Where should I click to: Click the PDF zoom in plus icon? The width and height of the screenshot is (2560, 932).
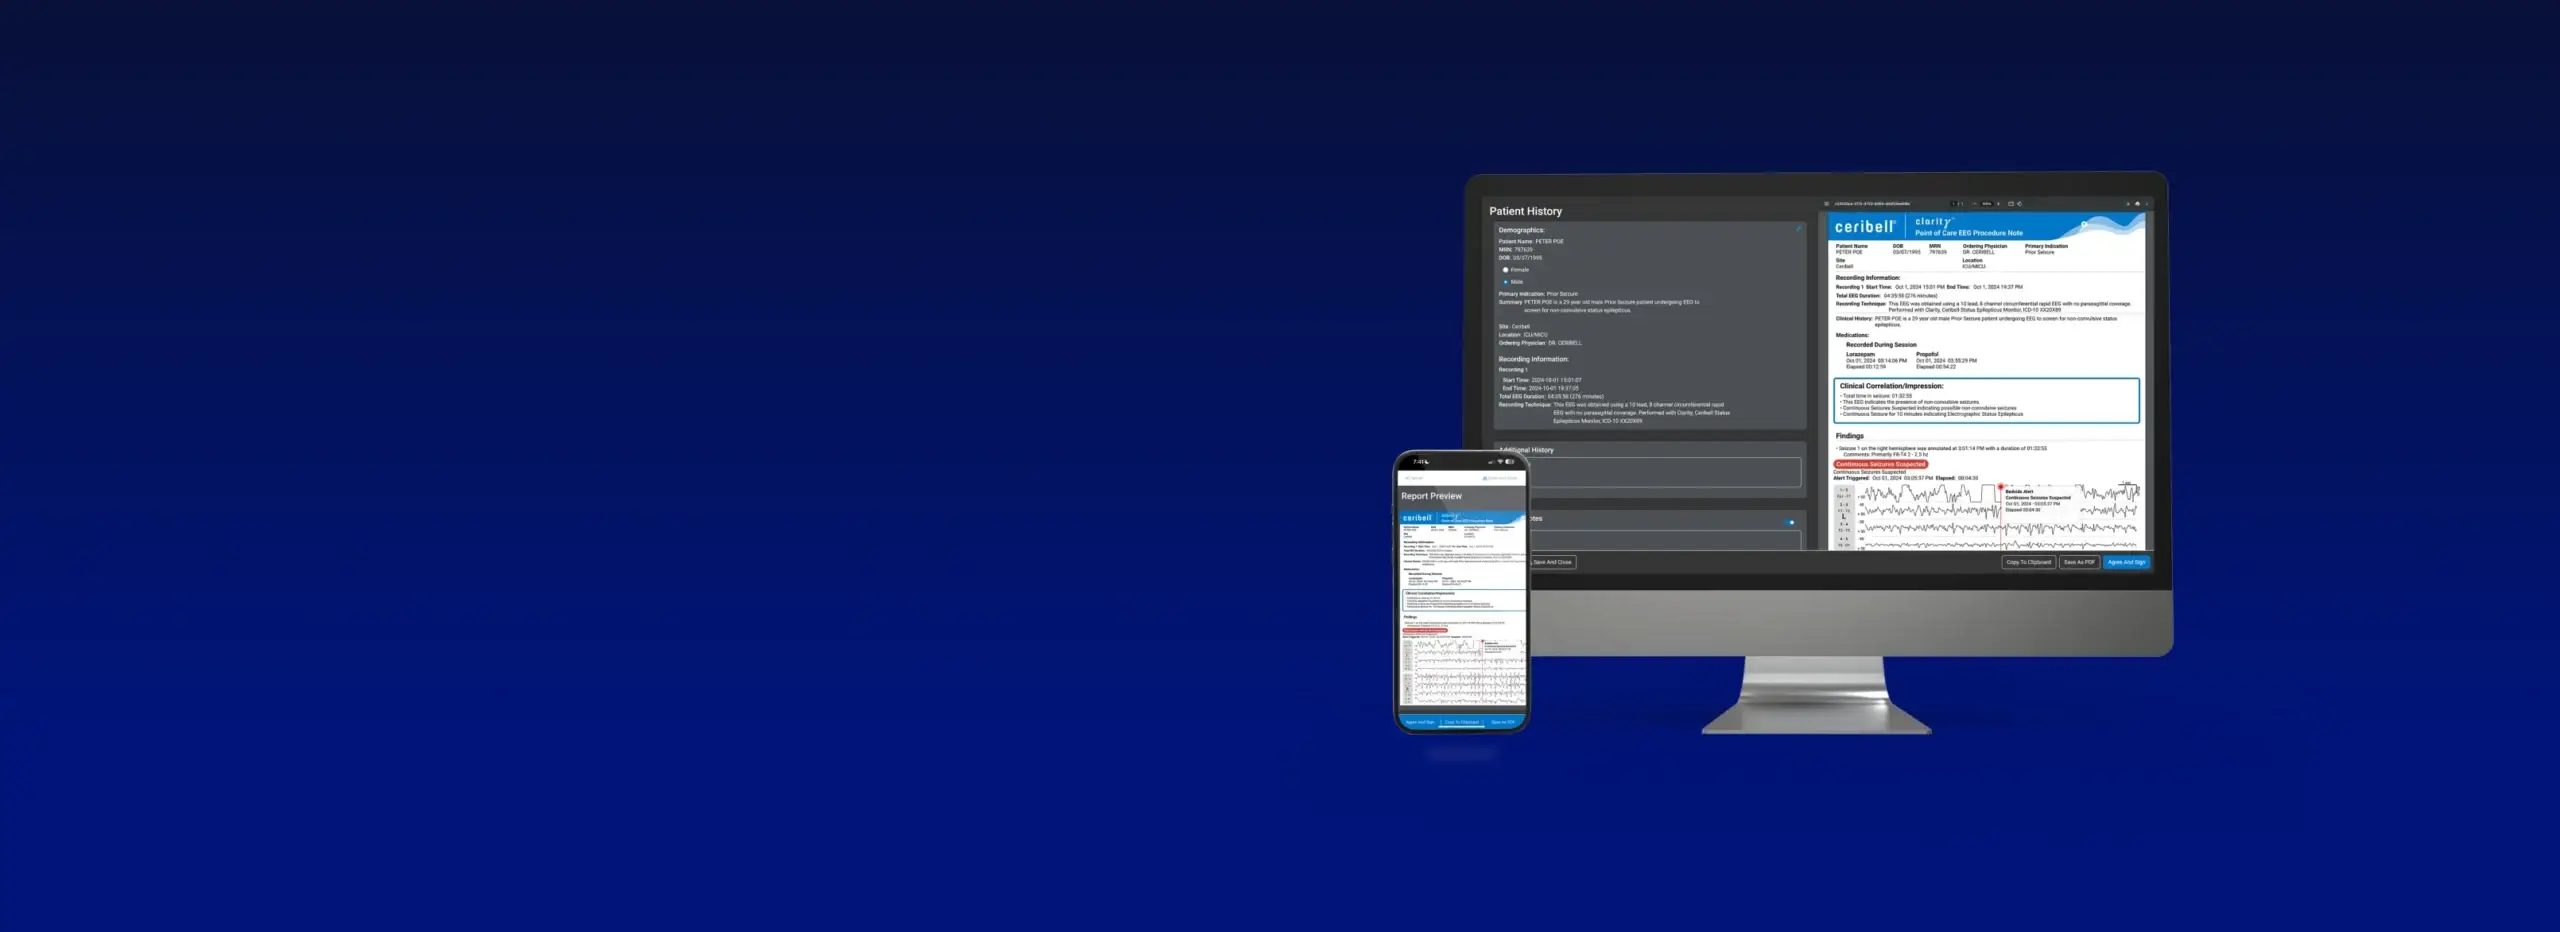coord(1999,204)
